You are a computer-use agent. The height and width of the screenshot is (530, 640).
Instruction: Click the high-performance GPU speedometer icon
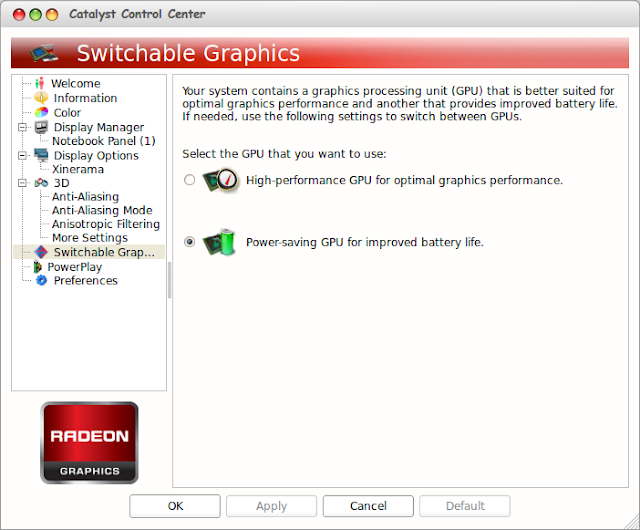pyautogui.click(x=221, y=180)
